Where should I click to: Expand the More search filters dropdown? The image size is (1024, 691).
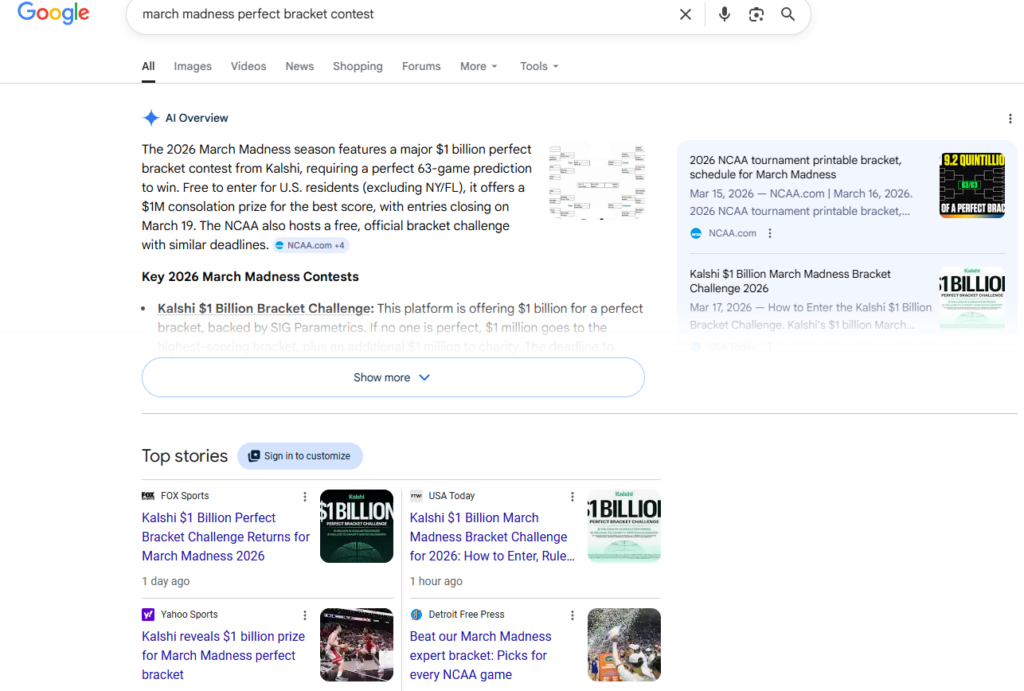tap(479, 66)
